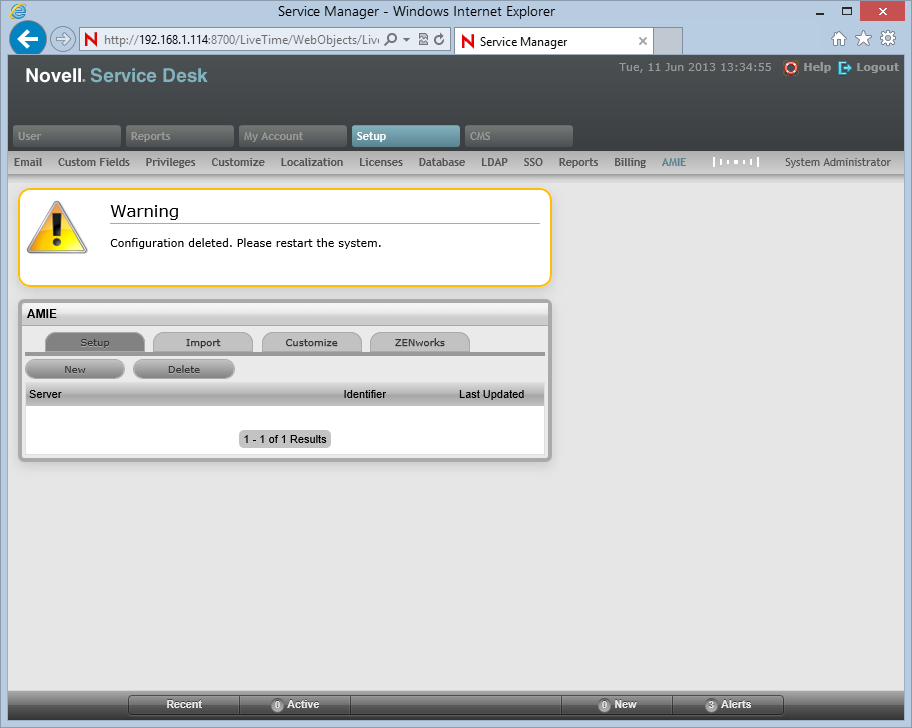912x728 pixels.
Task: Click the browser address URL field
Action: [x=241, y=40]
